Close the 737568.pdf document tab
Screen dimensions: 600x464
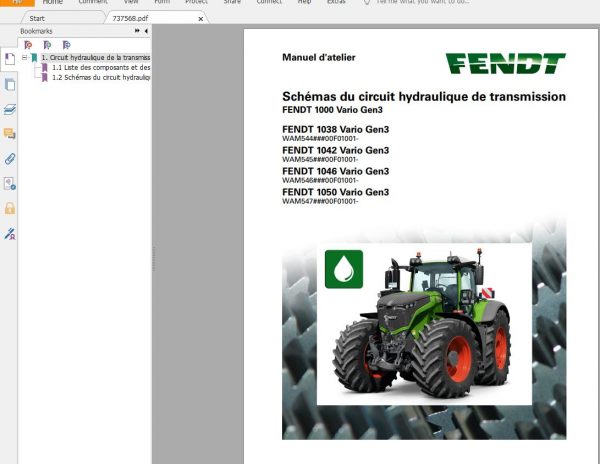[201, 19]
